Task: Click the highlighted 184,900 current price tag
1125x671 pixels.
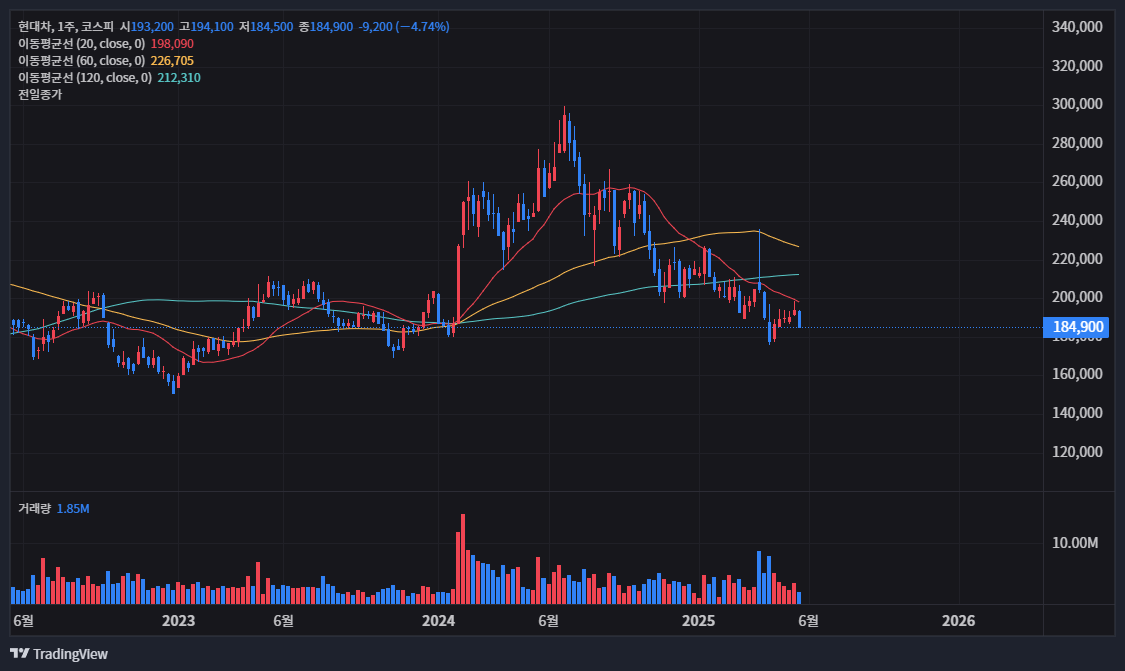Action: point(1076,327)
